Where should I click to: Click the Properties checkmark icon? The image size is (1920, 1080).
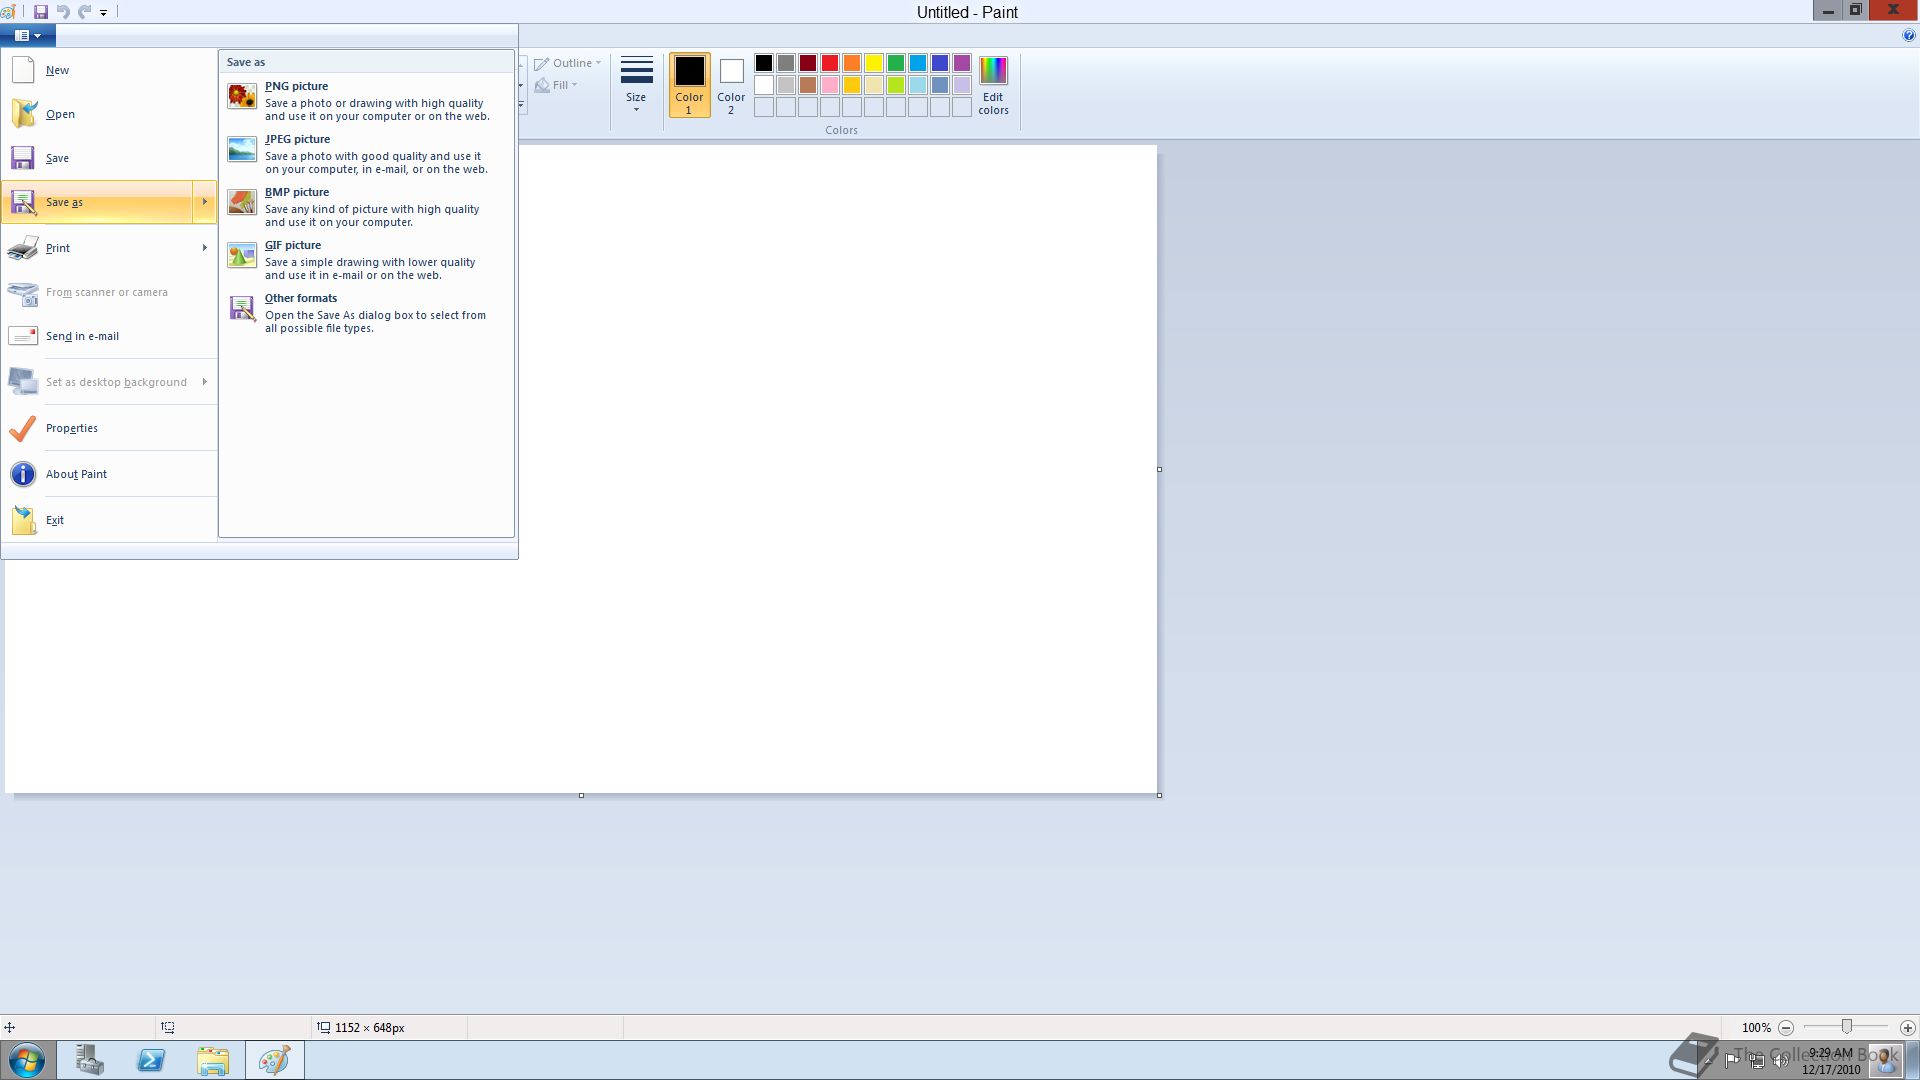click(x=23, y=428)
